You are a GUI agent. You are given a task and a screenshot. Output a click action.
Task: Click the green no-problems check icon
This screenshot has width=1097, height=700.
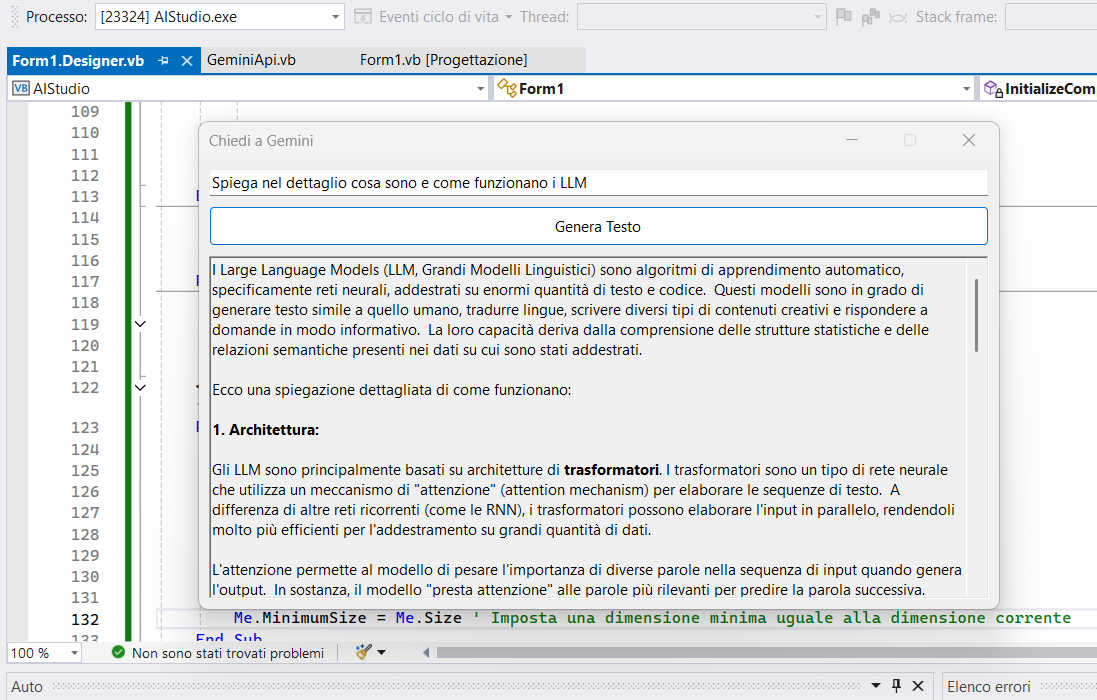tap(118, 652)
